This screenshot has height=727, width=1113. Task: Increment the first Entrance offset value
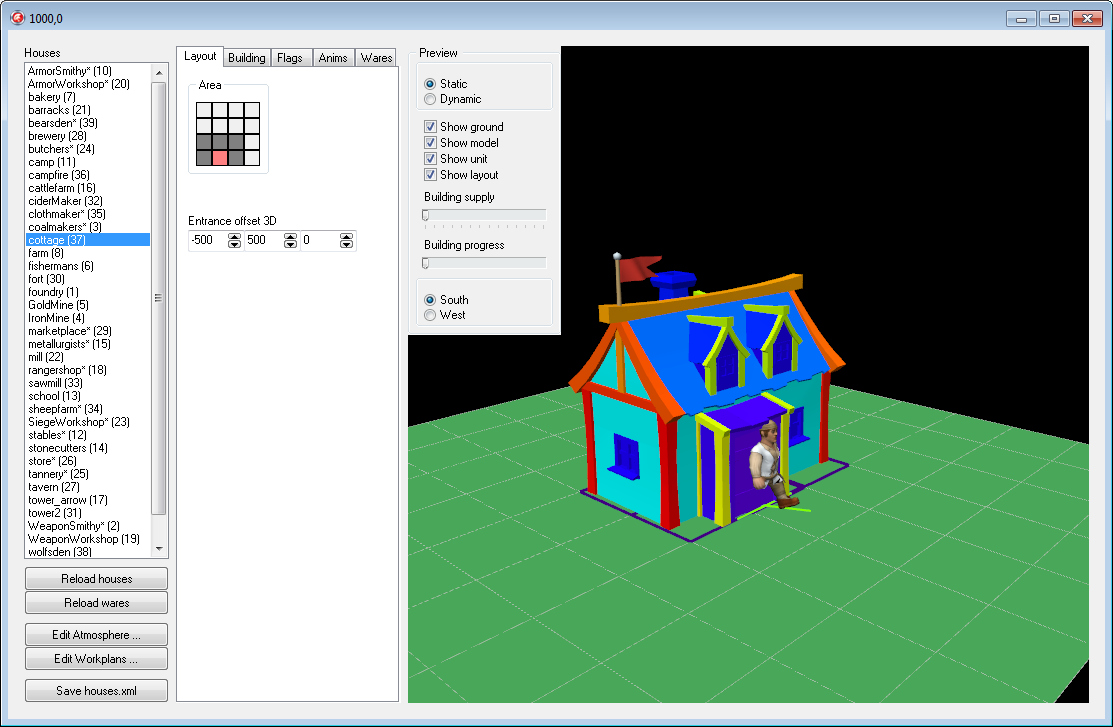click(234, 236)
